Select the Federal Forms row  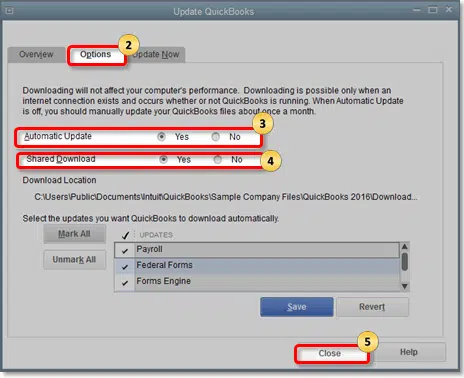tap(257, 266)
